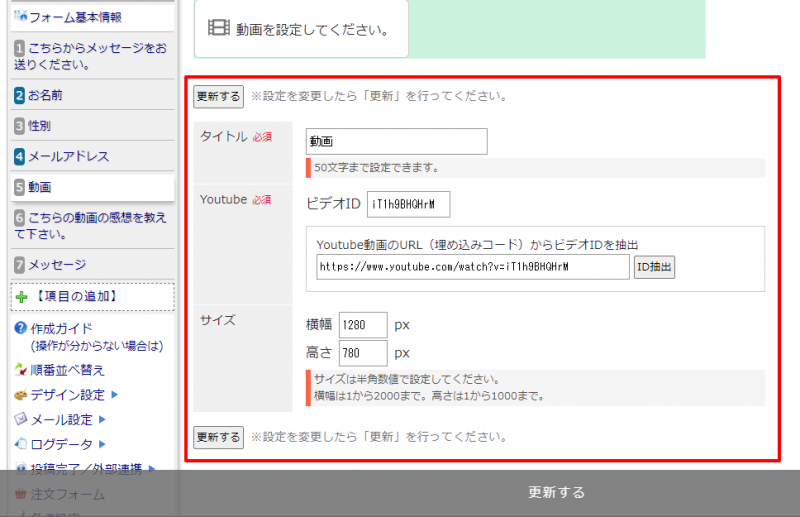800x517 pixels.
Task: Click the ビデオID input field
Action: click(x=408, y=204)
